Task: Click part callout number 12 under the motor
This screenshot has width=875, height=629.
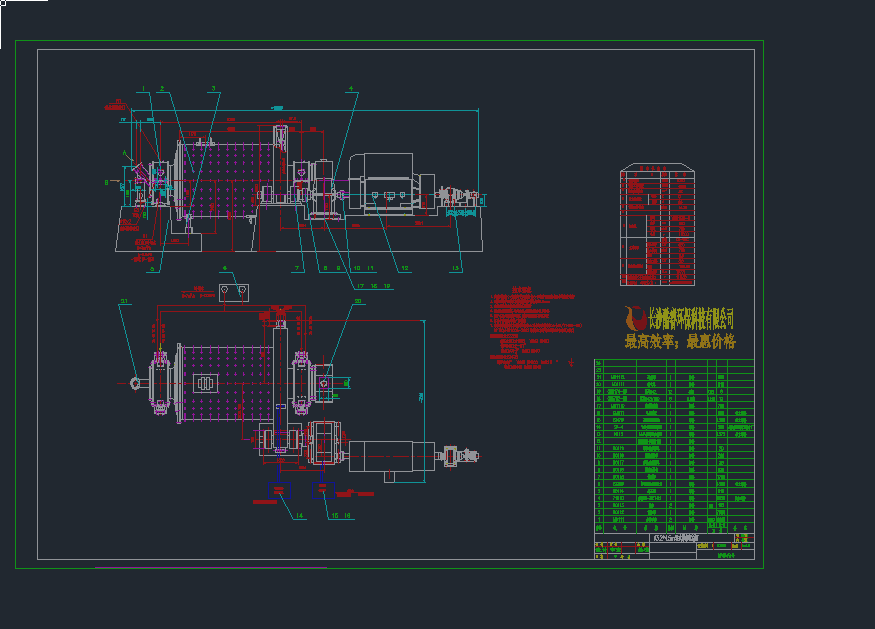Action: click(405, 269)
